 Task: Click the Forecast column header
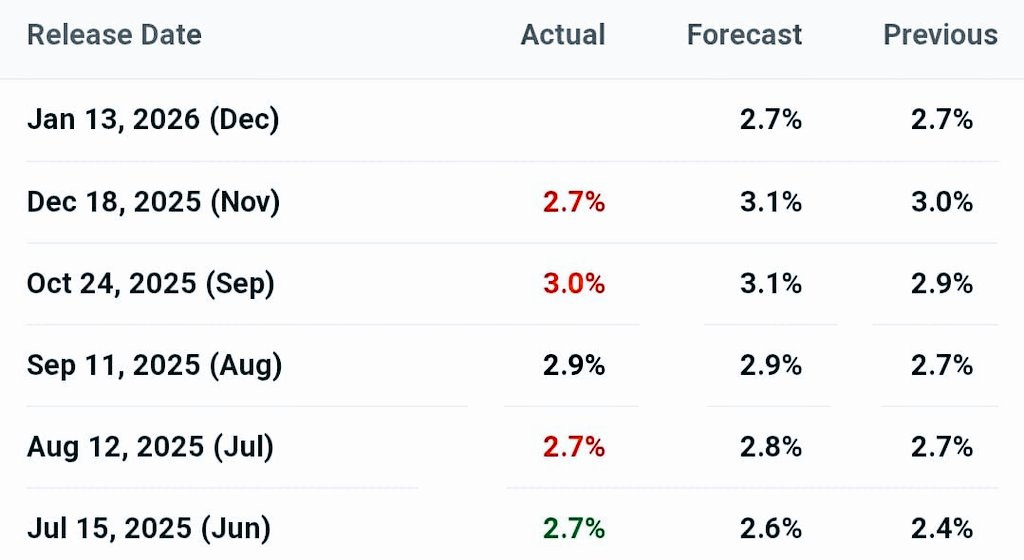(744, 35)
